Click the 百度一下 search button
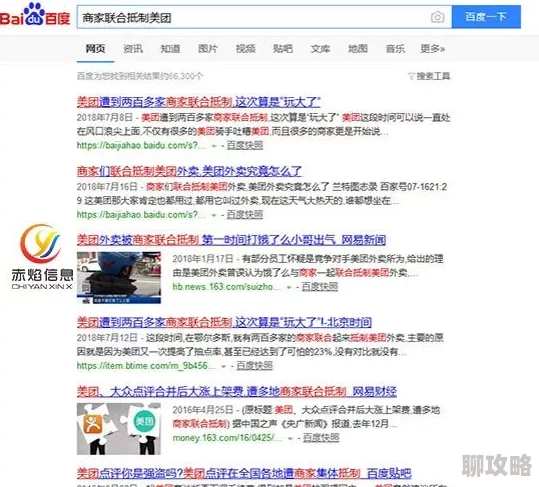The image size is (539, 487). 486,16
